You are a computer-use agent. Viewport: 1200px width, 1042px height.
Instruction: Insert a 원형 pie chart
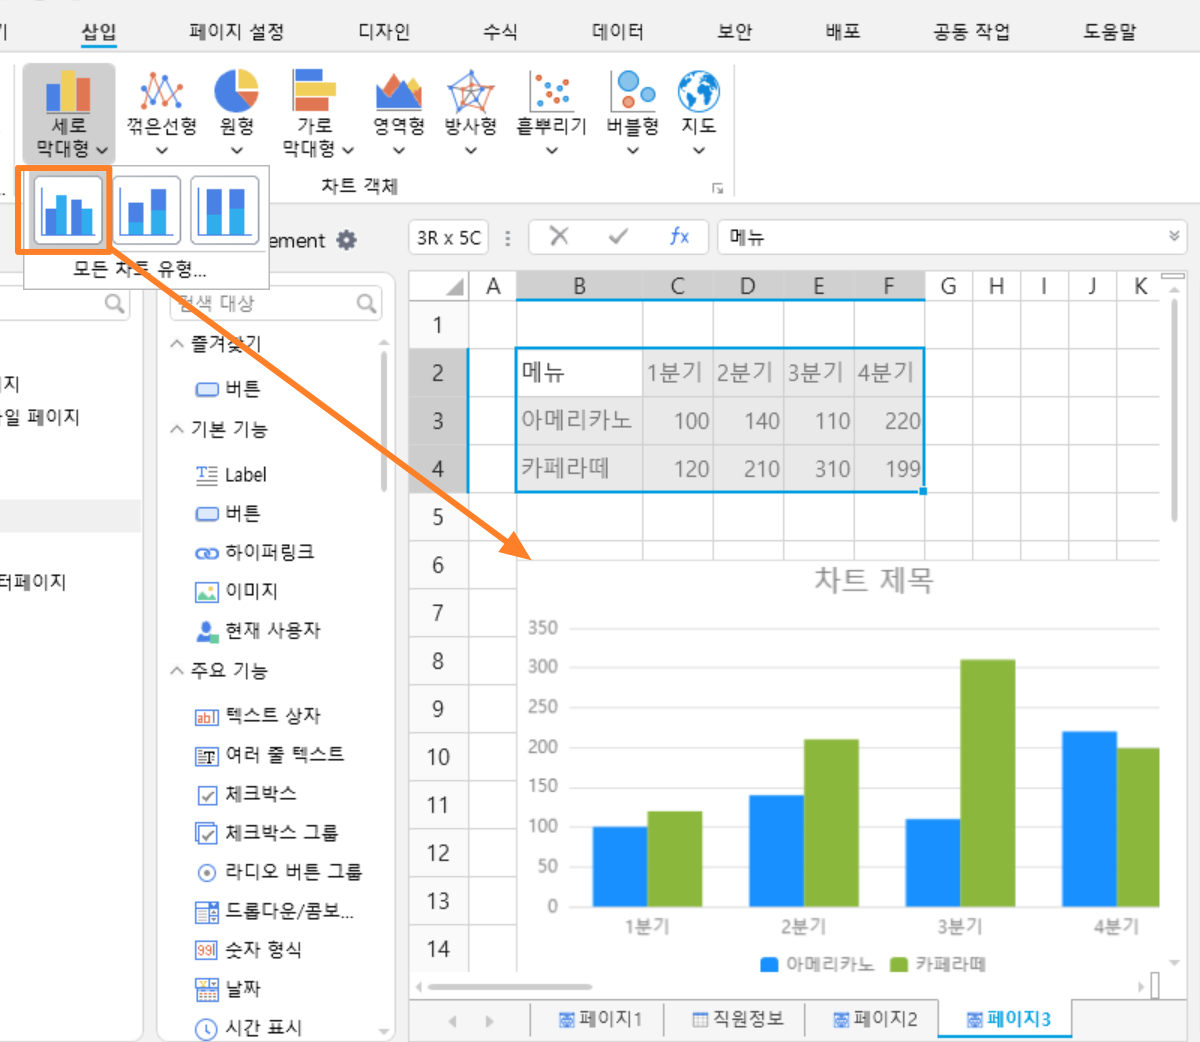pos(237,112)
